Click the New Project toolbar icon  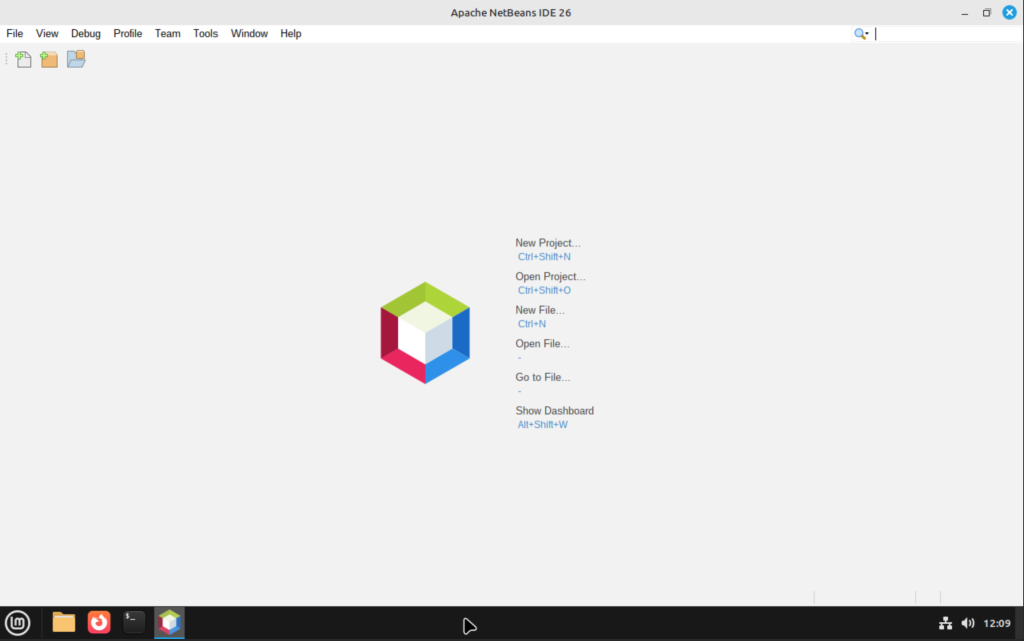[48, 59]
